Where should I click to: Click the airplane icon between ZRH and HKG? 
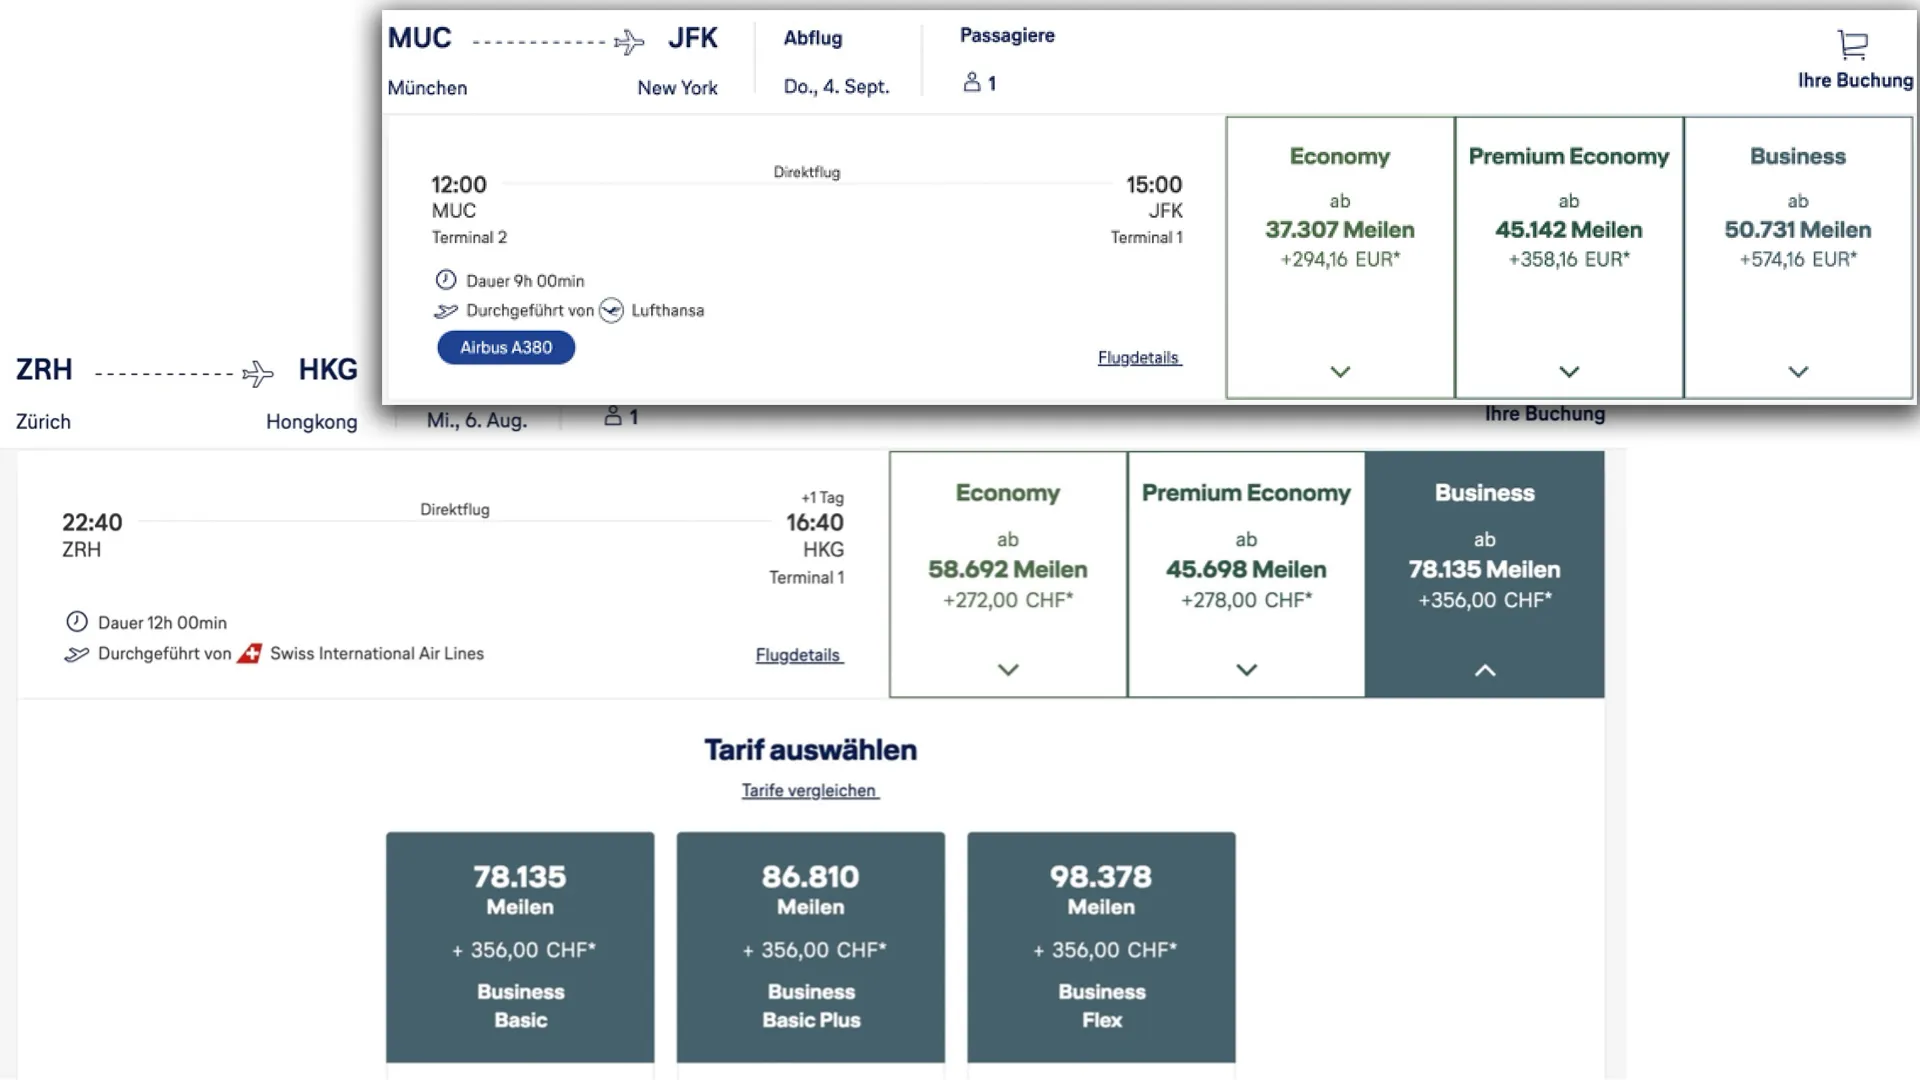point(258,374)
